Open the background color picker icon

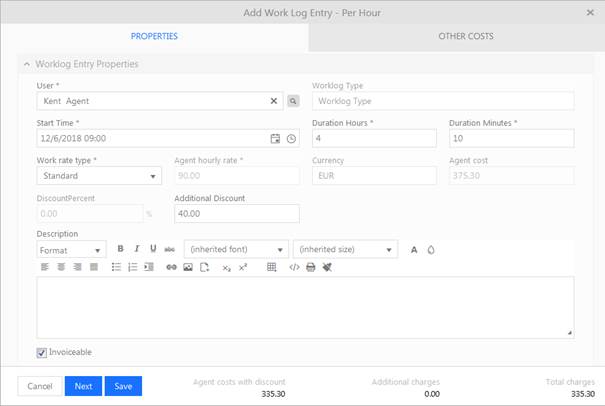pyautogui.click(x=431, y=249)
